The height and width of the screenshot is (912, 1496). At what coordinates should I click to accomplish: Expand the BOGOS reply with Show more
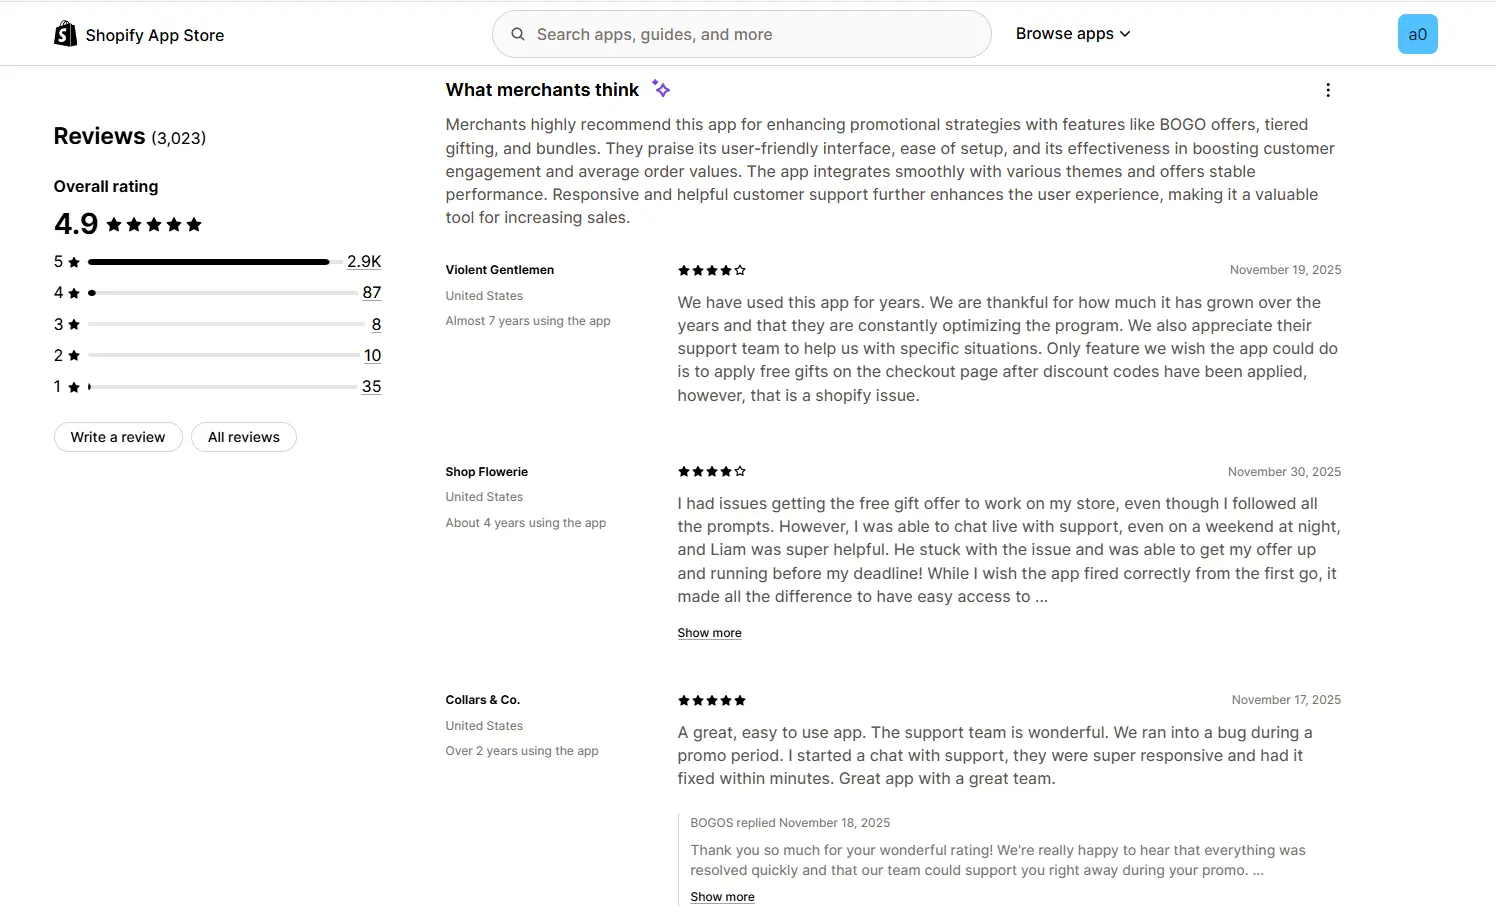722,897
